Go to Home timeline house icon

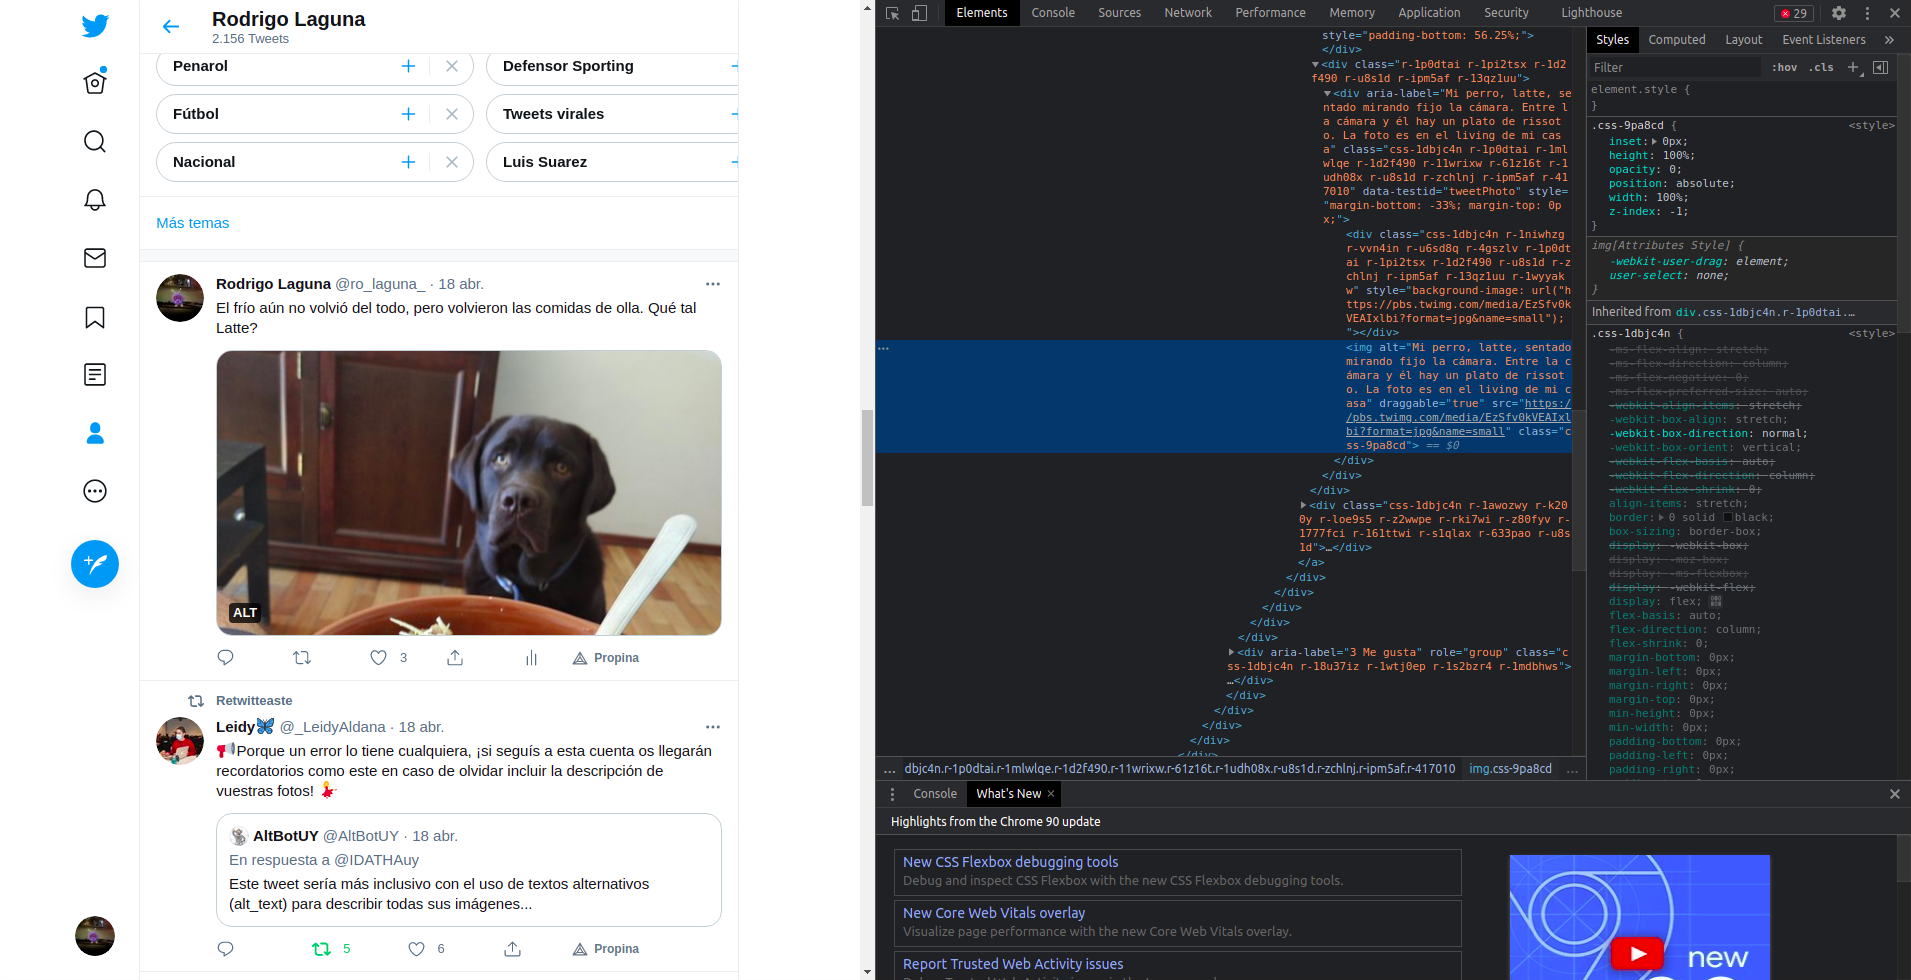pyautogui.click(x=95, y=82)
